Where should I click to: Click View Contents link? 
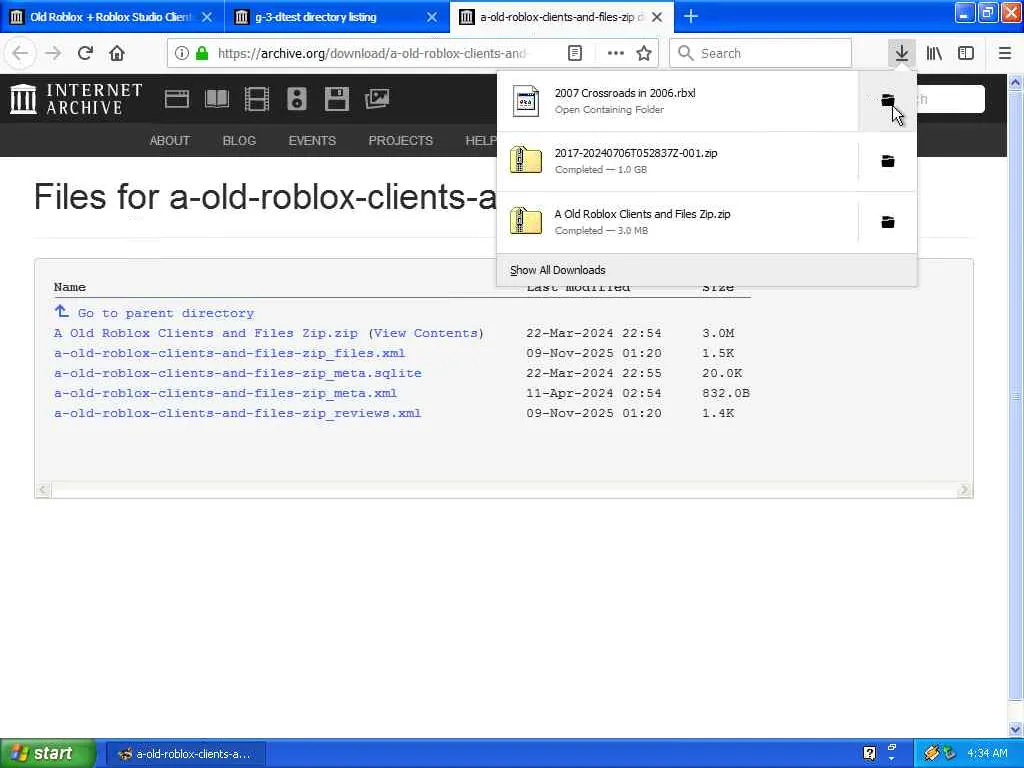point(426,333)
